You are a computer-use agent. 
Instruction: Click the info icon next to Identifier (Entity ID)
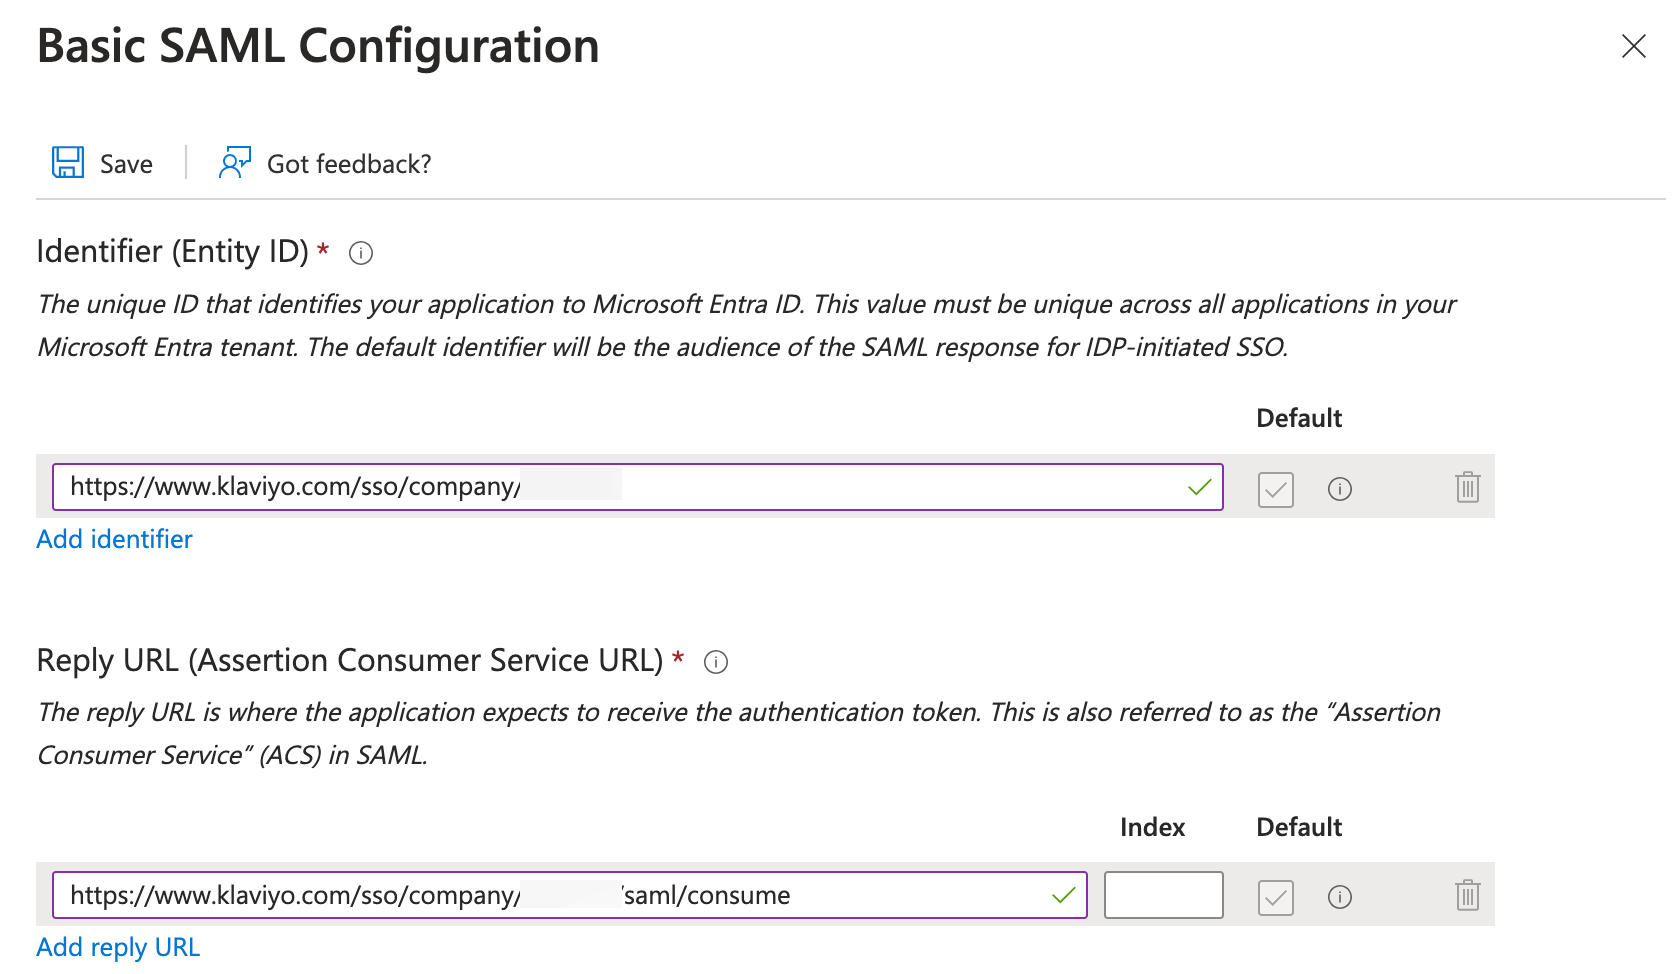point(359,253)
